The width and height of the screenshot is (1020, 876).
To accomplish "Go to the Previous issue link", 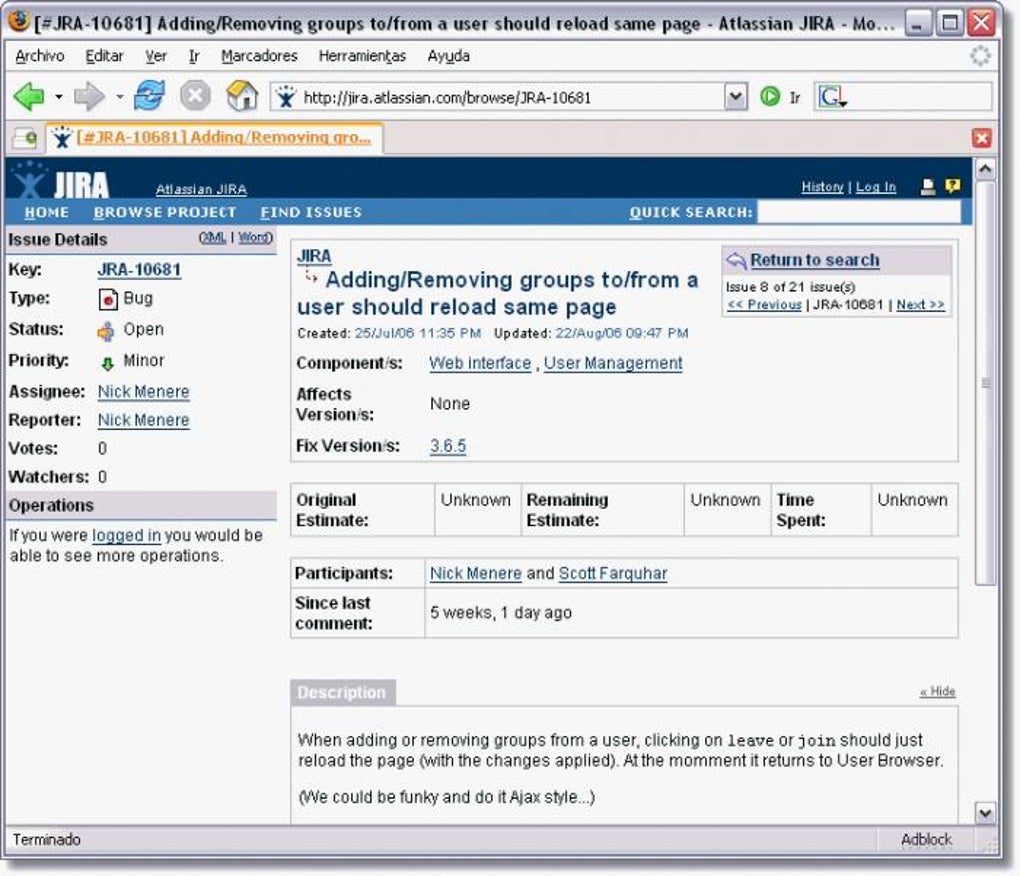I will pyautogui.click(x=764, y=305).
